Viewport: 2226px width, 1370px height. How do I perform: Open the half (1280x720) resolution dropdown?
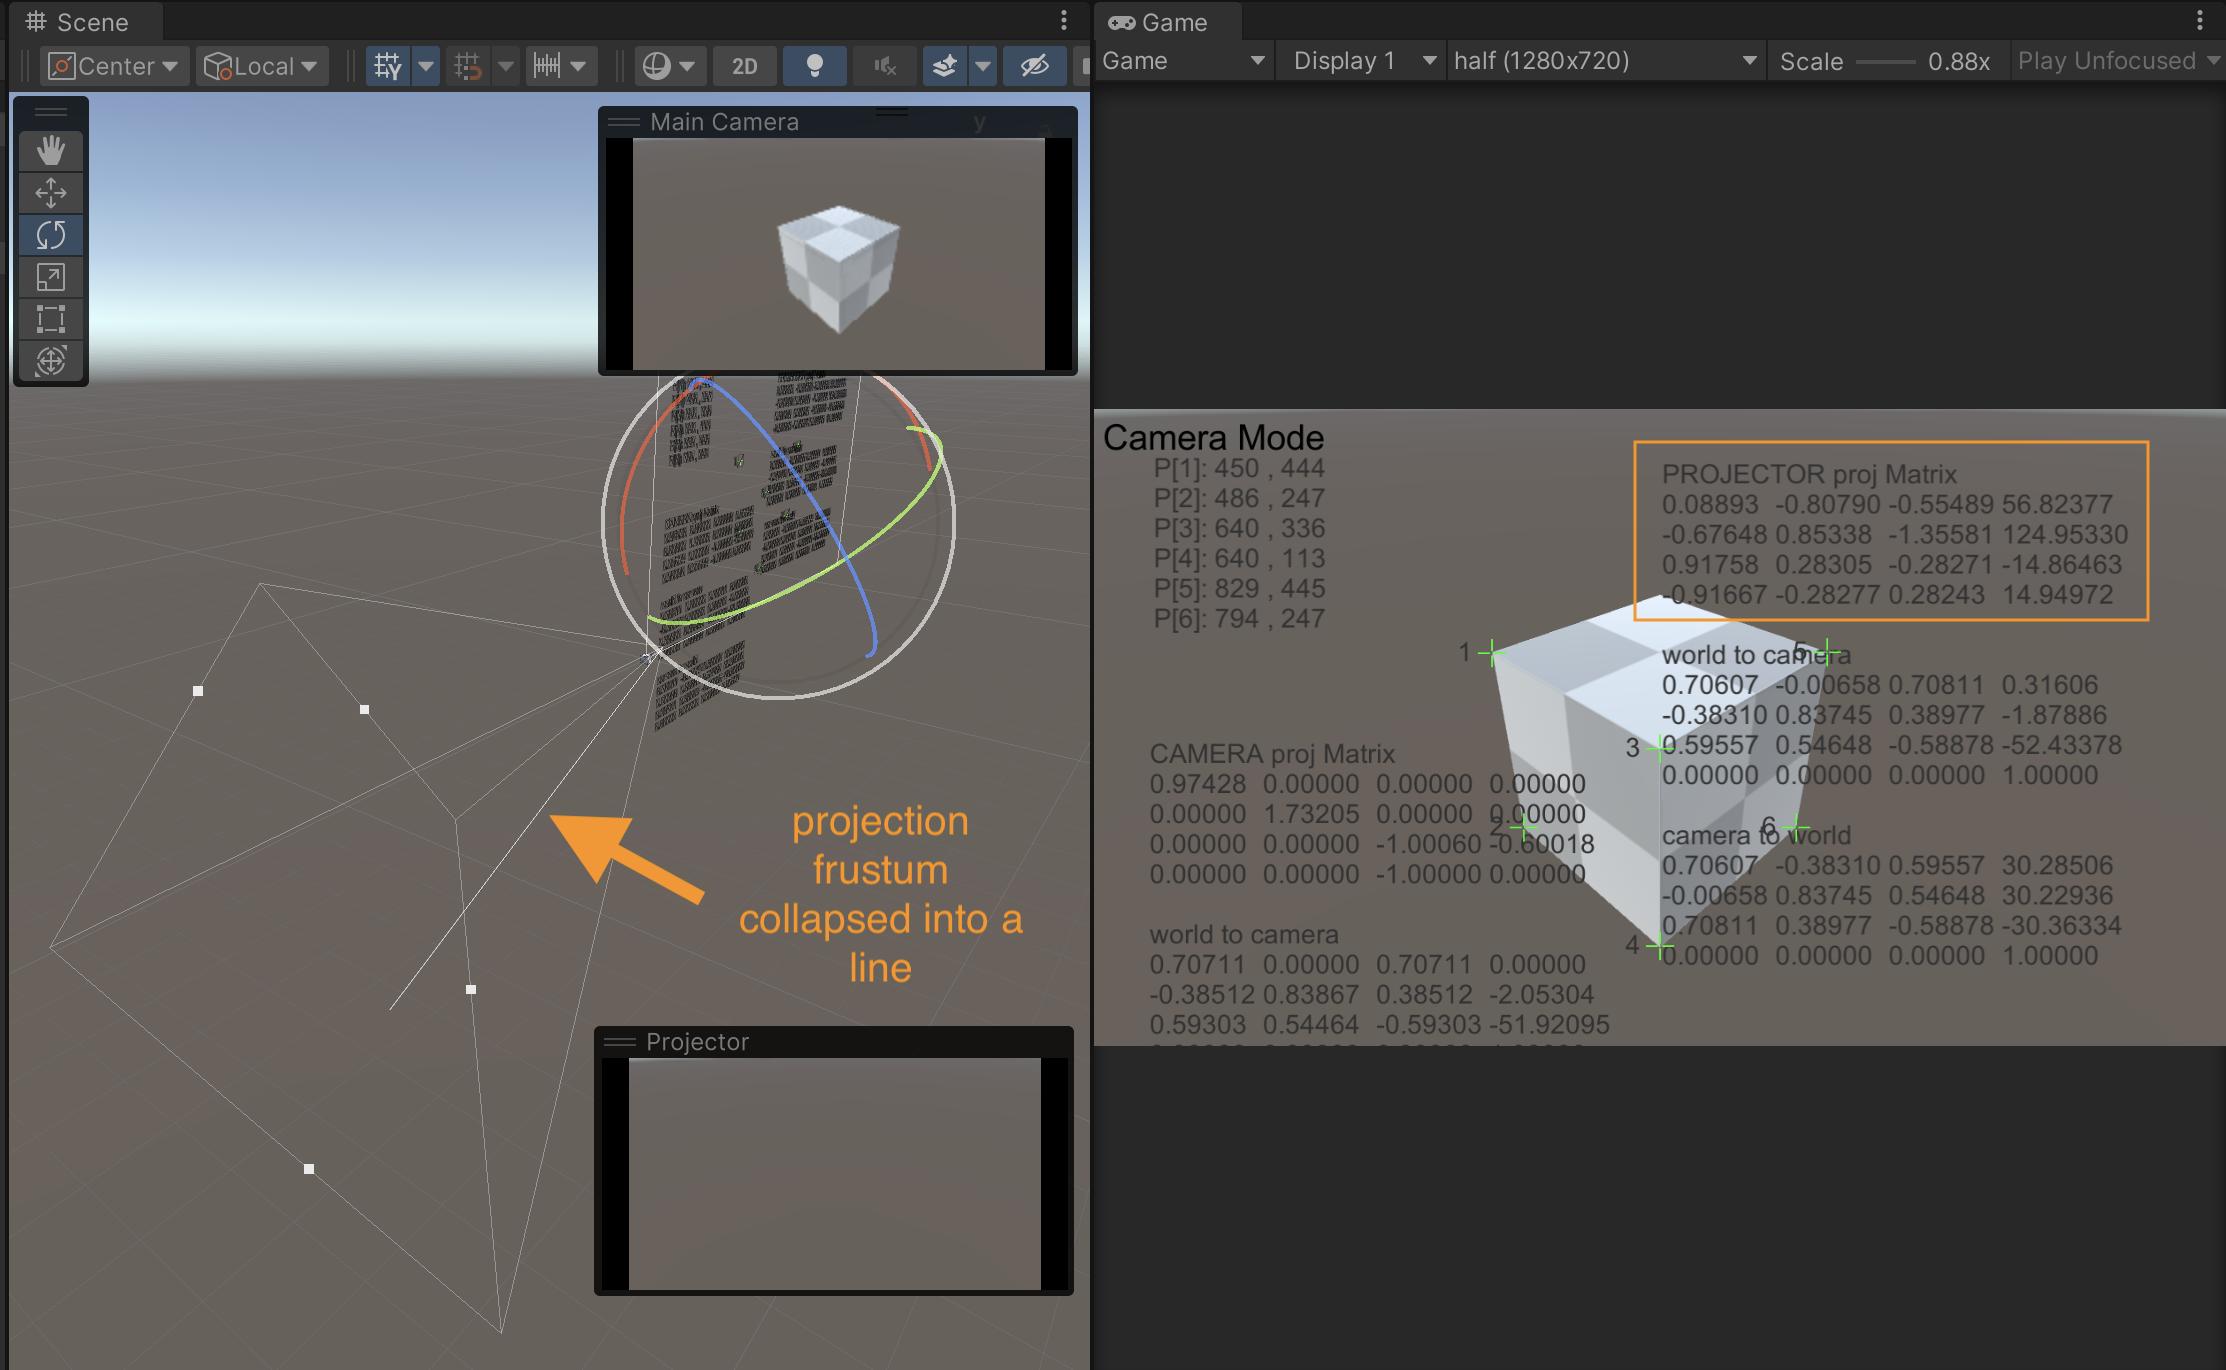(x=1605, y=61)
